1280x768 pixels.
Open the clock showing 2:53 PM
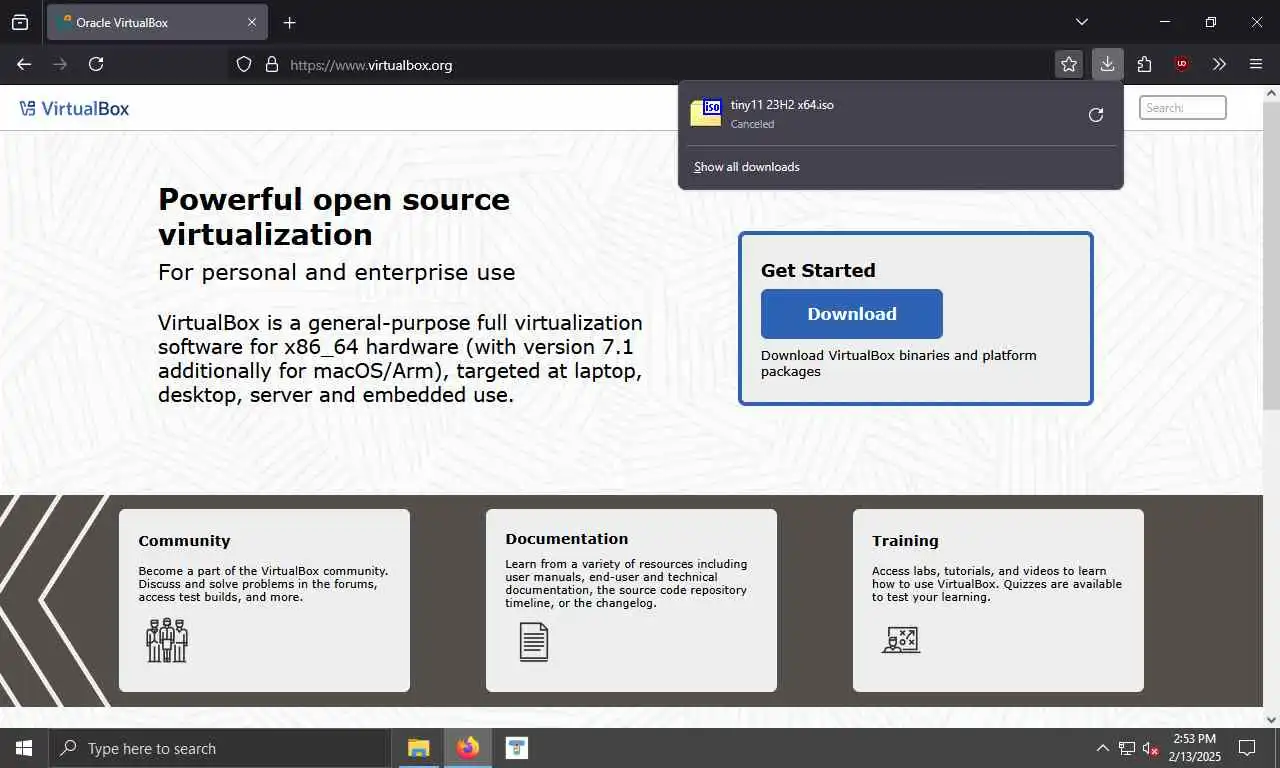1195,748
